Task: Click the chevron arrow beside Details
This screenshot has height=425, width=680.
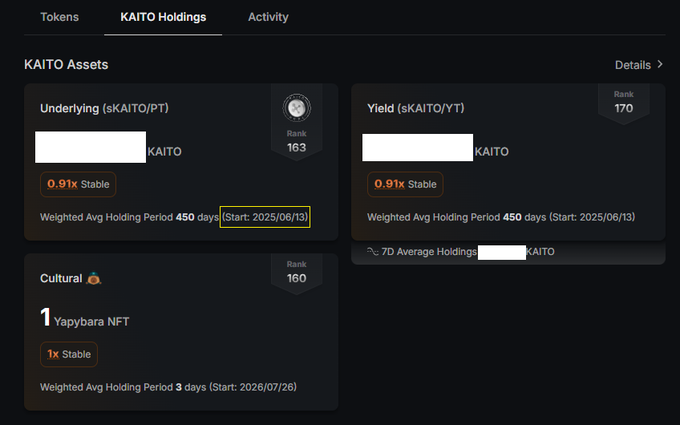Action: [660, 64]
